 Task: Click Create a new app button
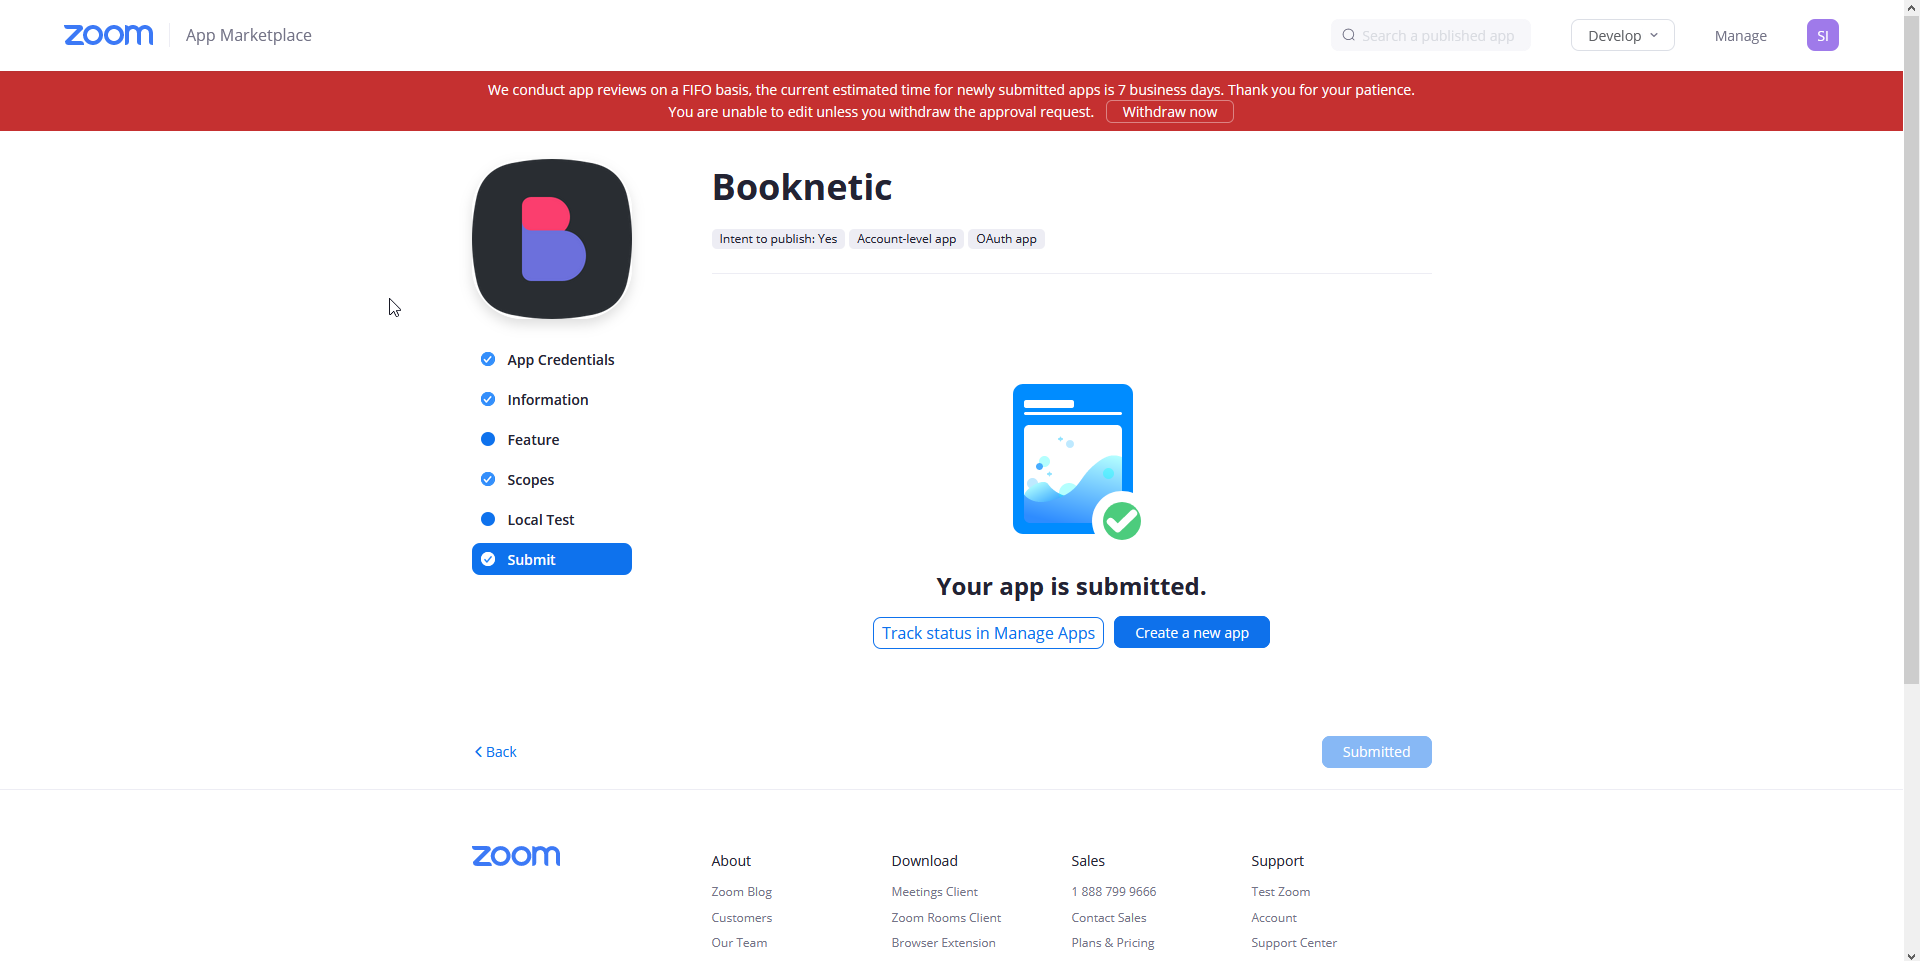tap(1192, 633)
